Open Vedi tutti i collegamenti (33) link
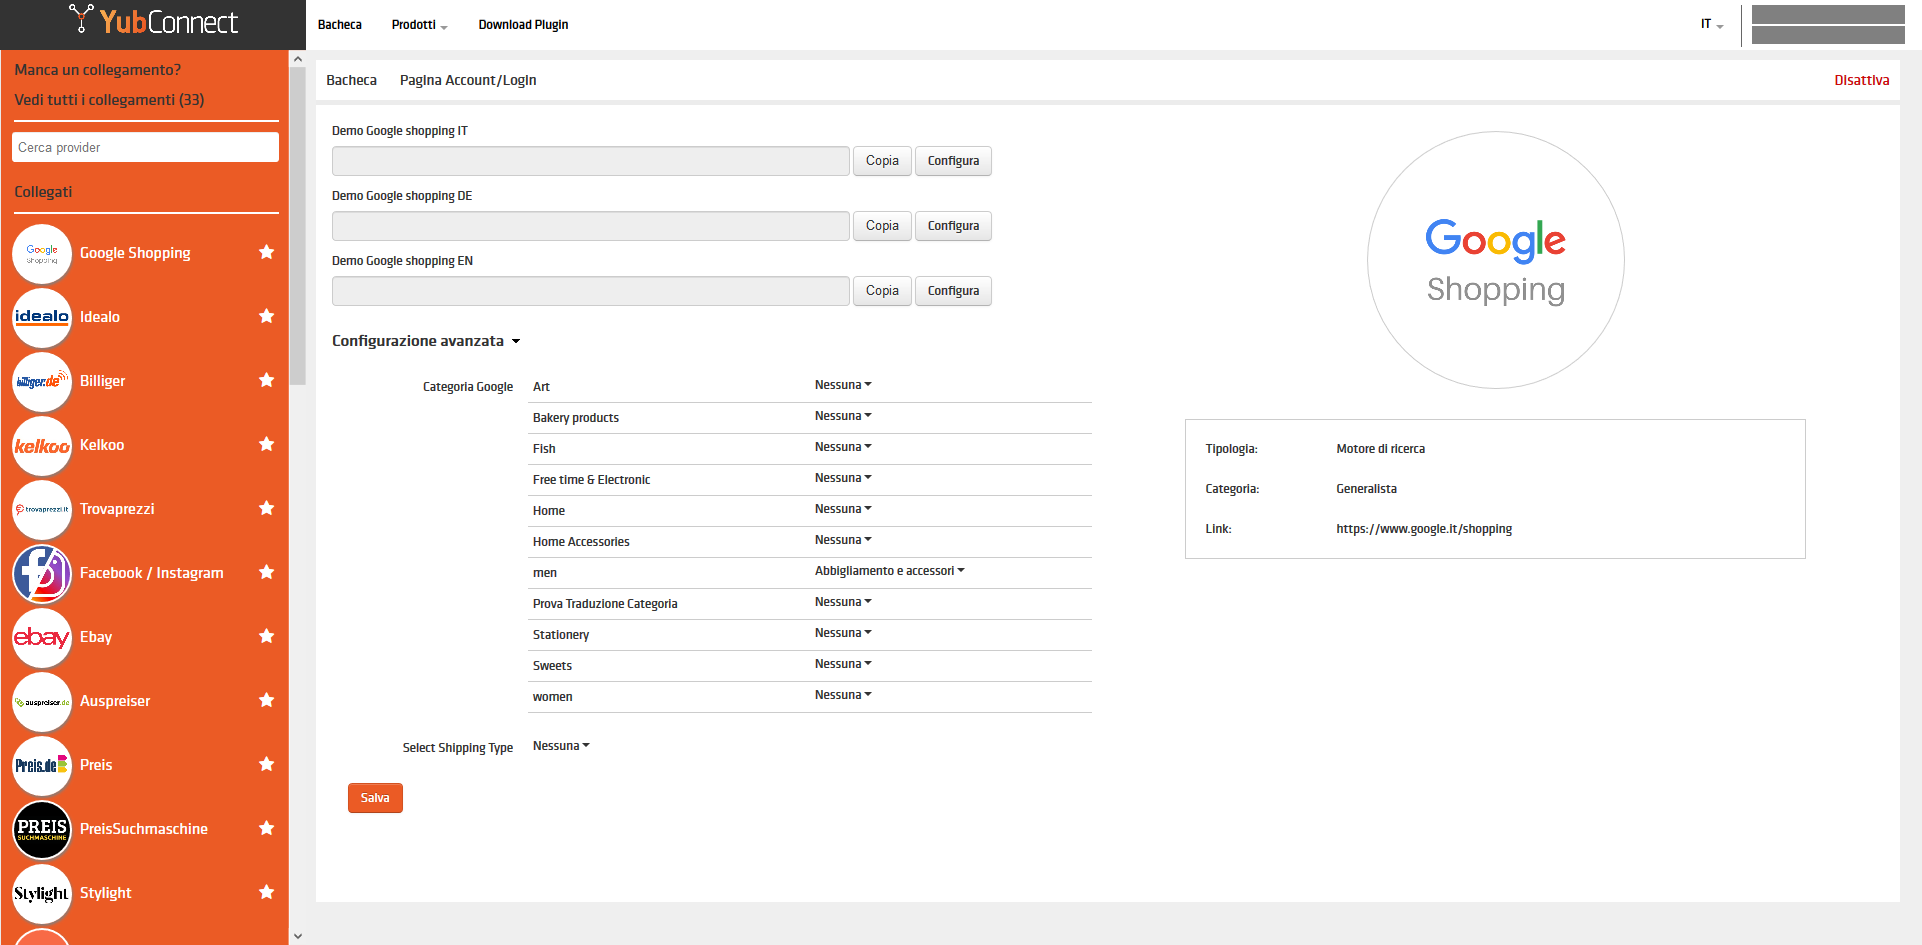This screenshot has width=1922, height=945. tap(109, 100)
